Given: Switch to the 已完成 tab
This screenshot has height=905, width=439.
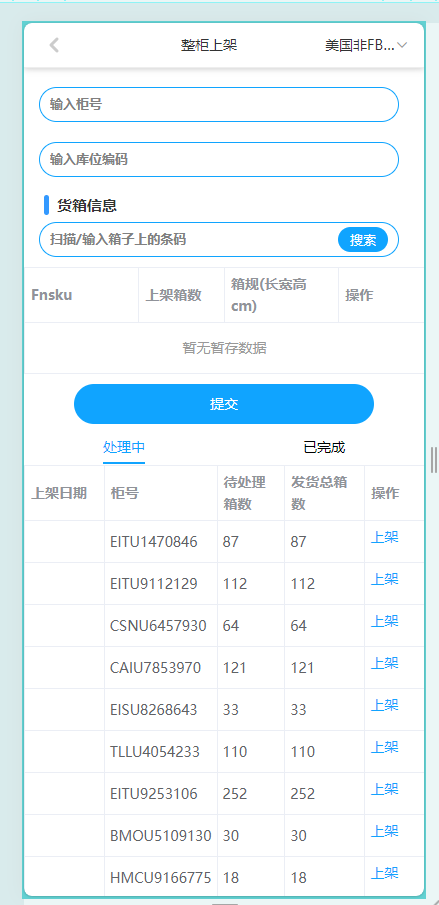Looking at the screenshot, I should (x=324, y=447).
